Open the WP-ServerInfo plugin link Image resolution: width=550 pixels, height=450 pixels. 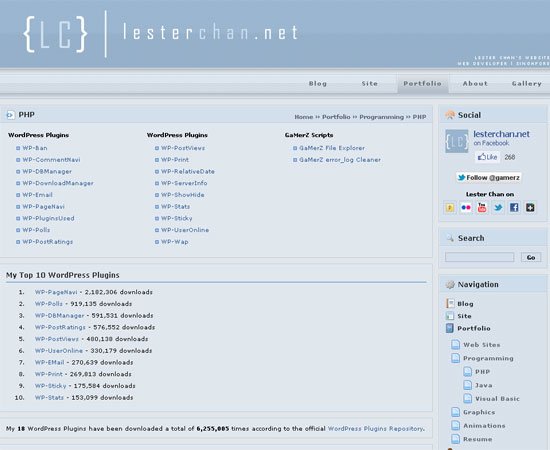[184, 183]
